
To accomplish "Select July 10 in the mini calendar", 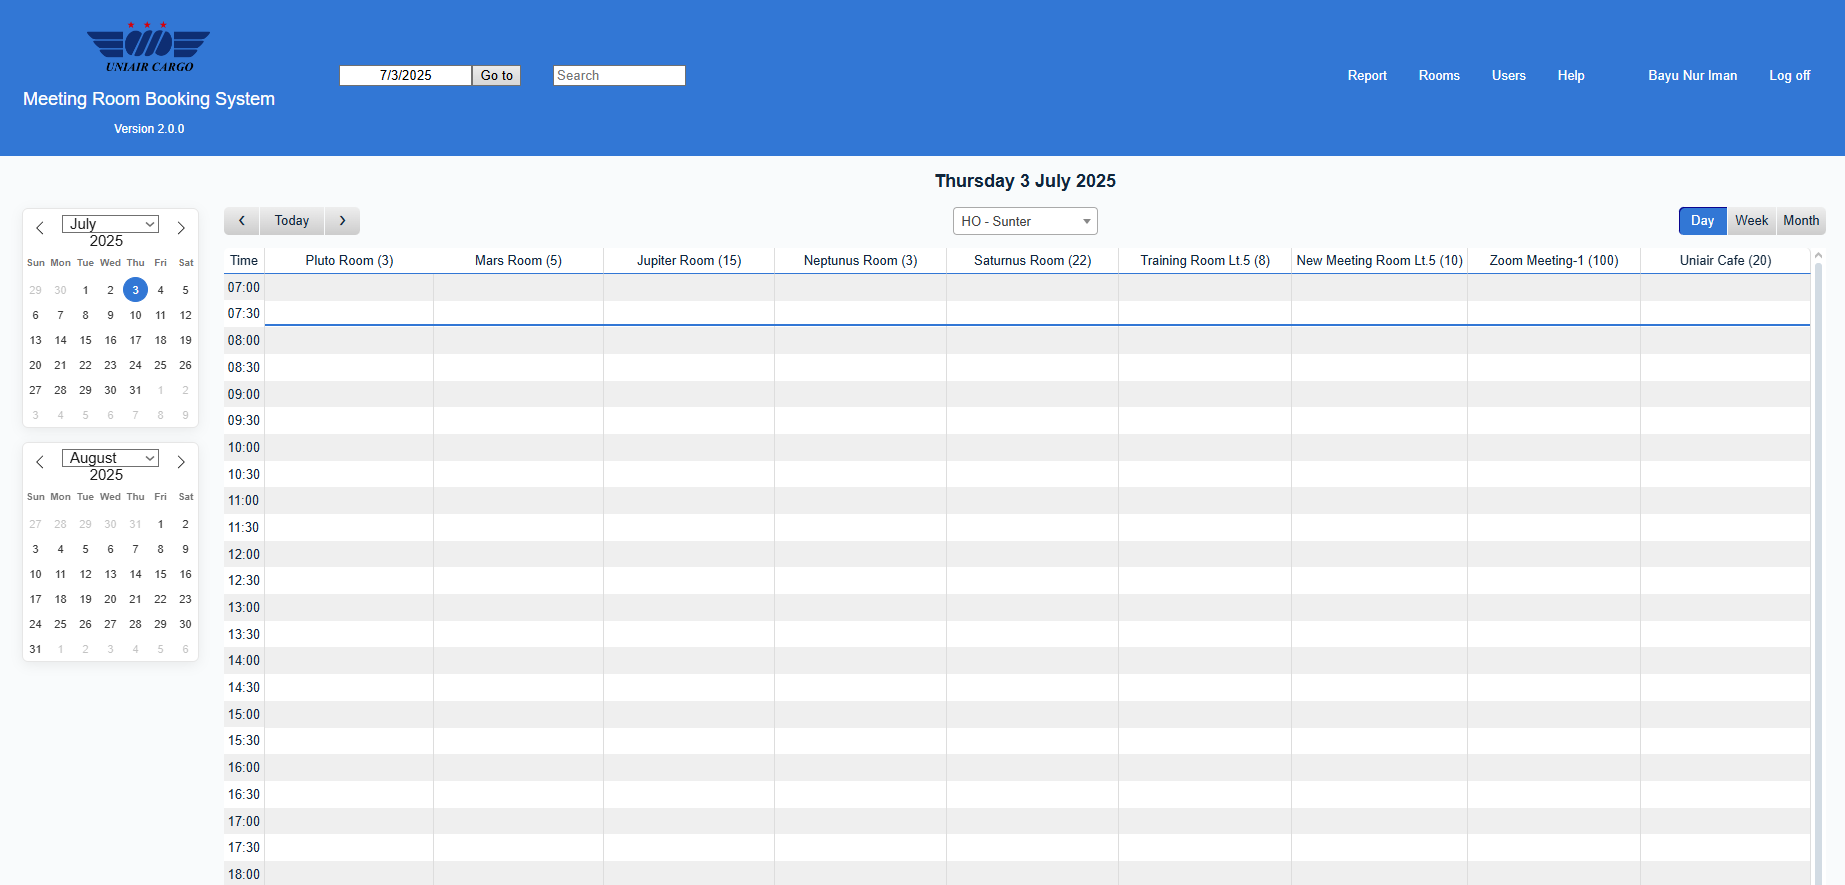I will 135,315.
